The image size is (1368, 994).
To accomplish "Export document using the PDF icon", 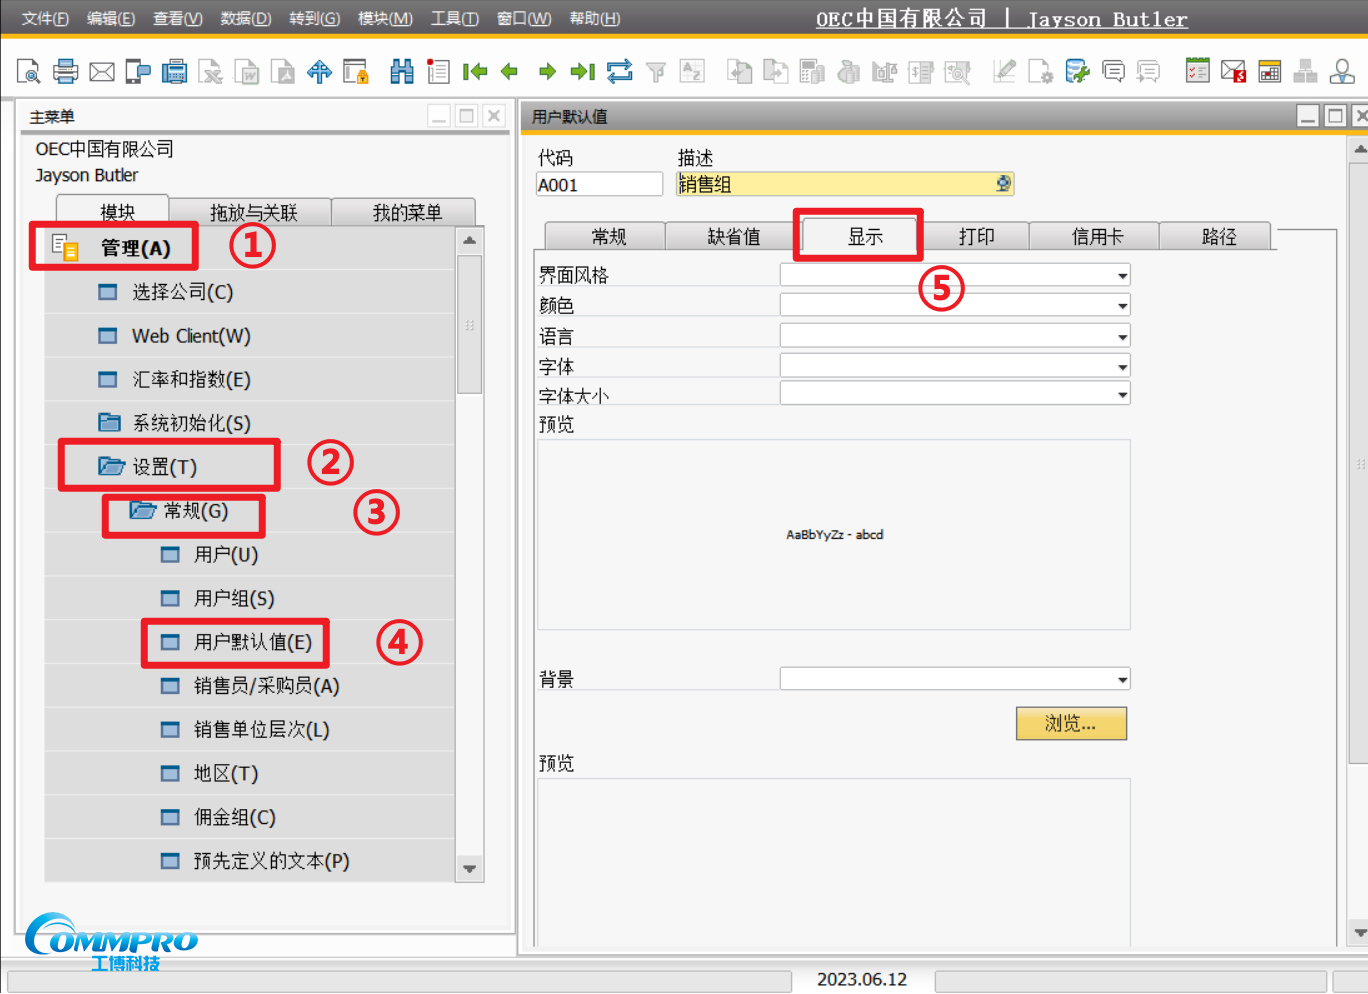I will click(x=283, y=71).
